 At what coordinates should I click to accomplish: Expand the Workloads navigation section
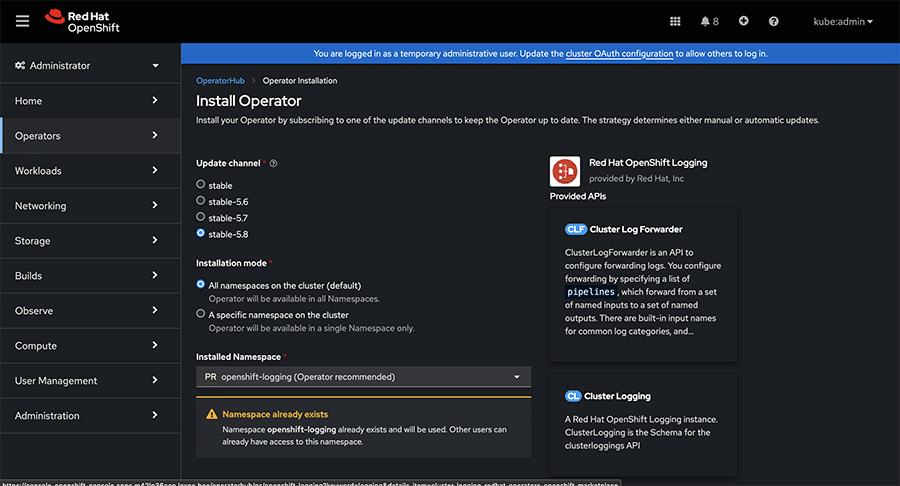coord(88,171)
